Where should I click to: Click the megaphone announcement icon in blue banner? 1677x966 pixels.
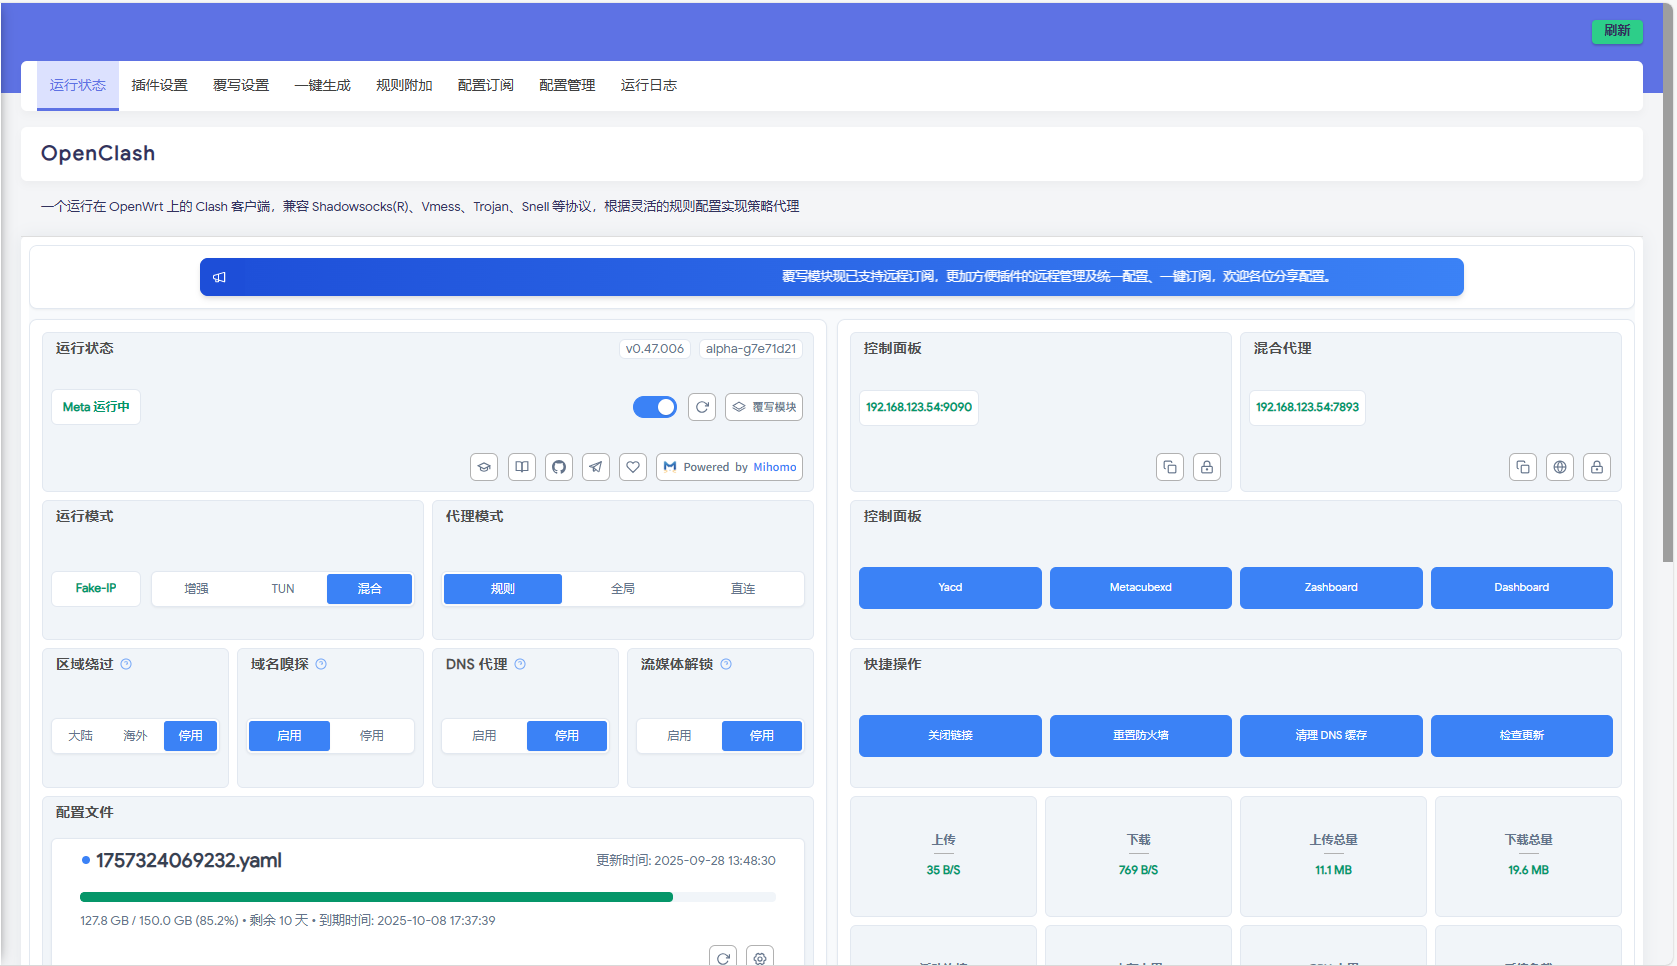click(x=219, y=277)
